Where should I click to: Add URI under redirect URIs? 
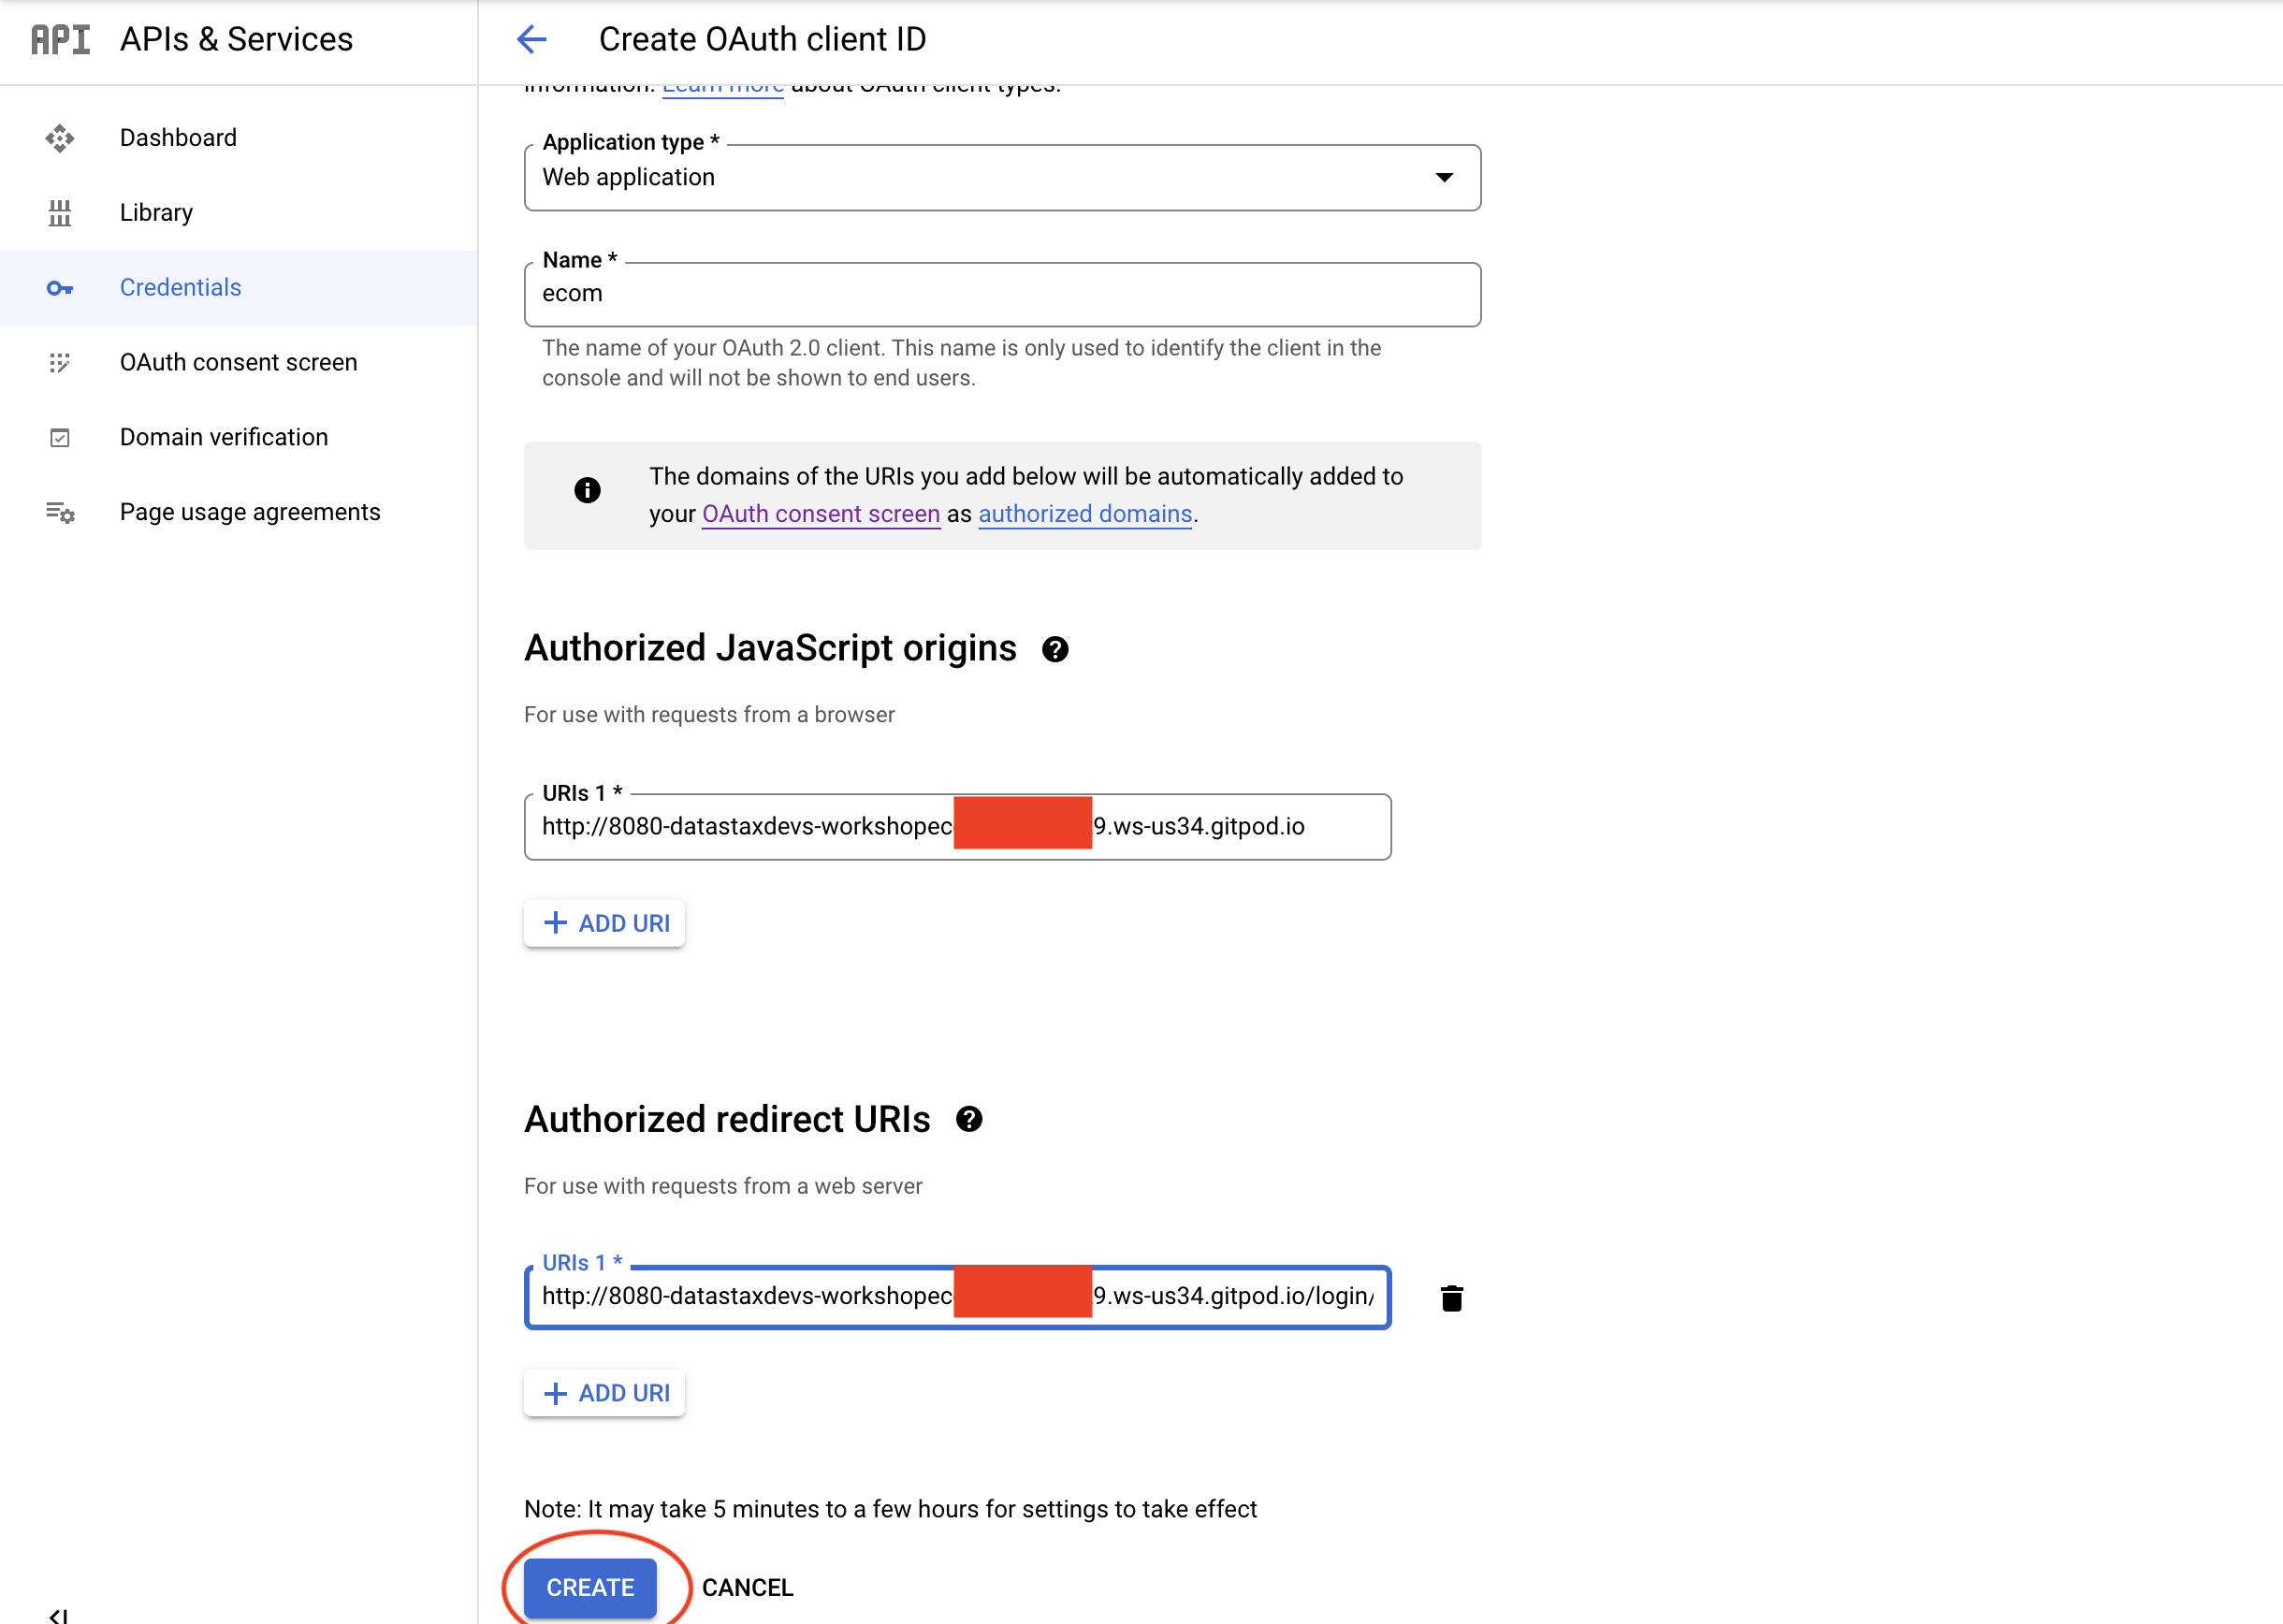tap(604, 1393)
